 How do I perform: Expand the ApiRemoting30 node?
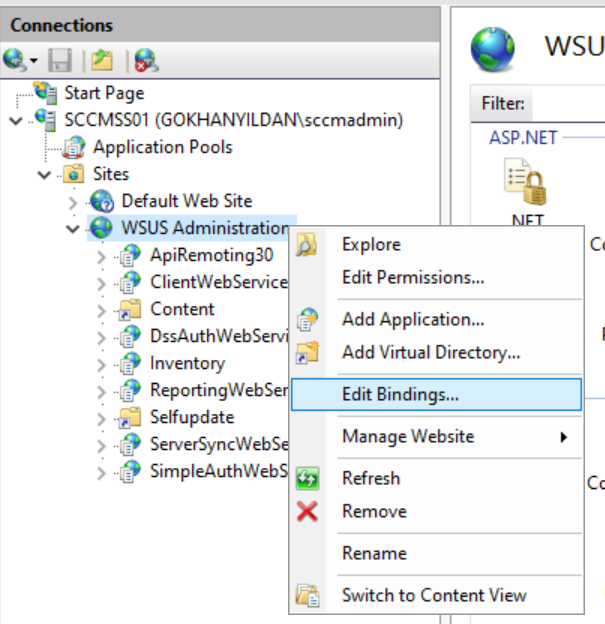coord(101,257)
